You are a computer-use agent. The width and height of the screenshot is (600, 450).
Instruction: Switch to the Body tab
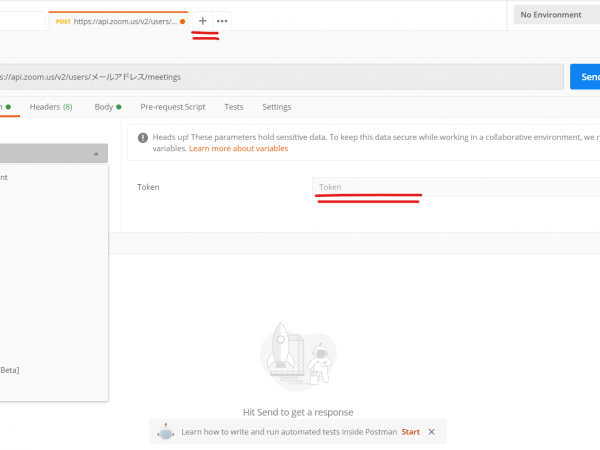(x=108, y=107)
